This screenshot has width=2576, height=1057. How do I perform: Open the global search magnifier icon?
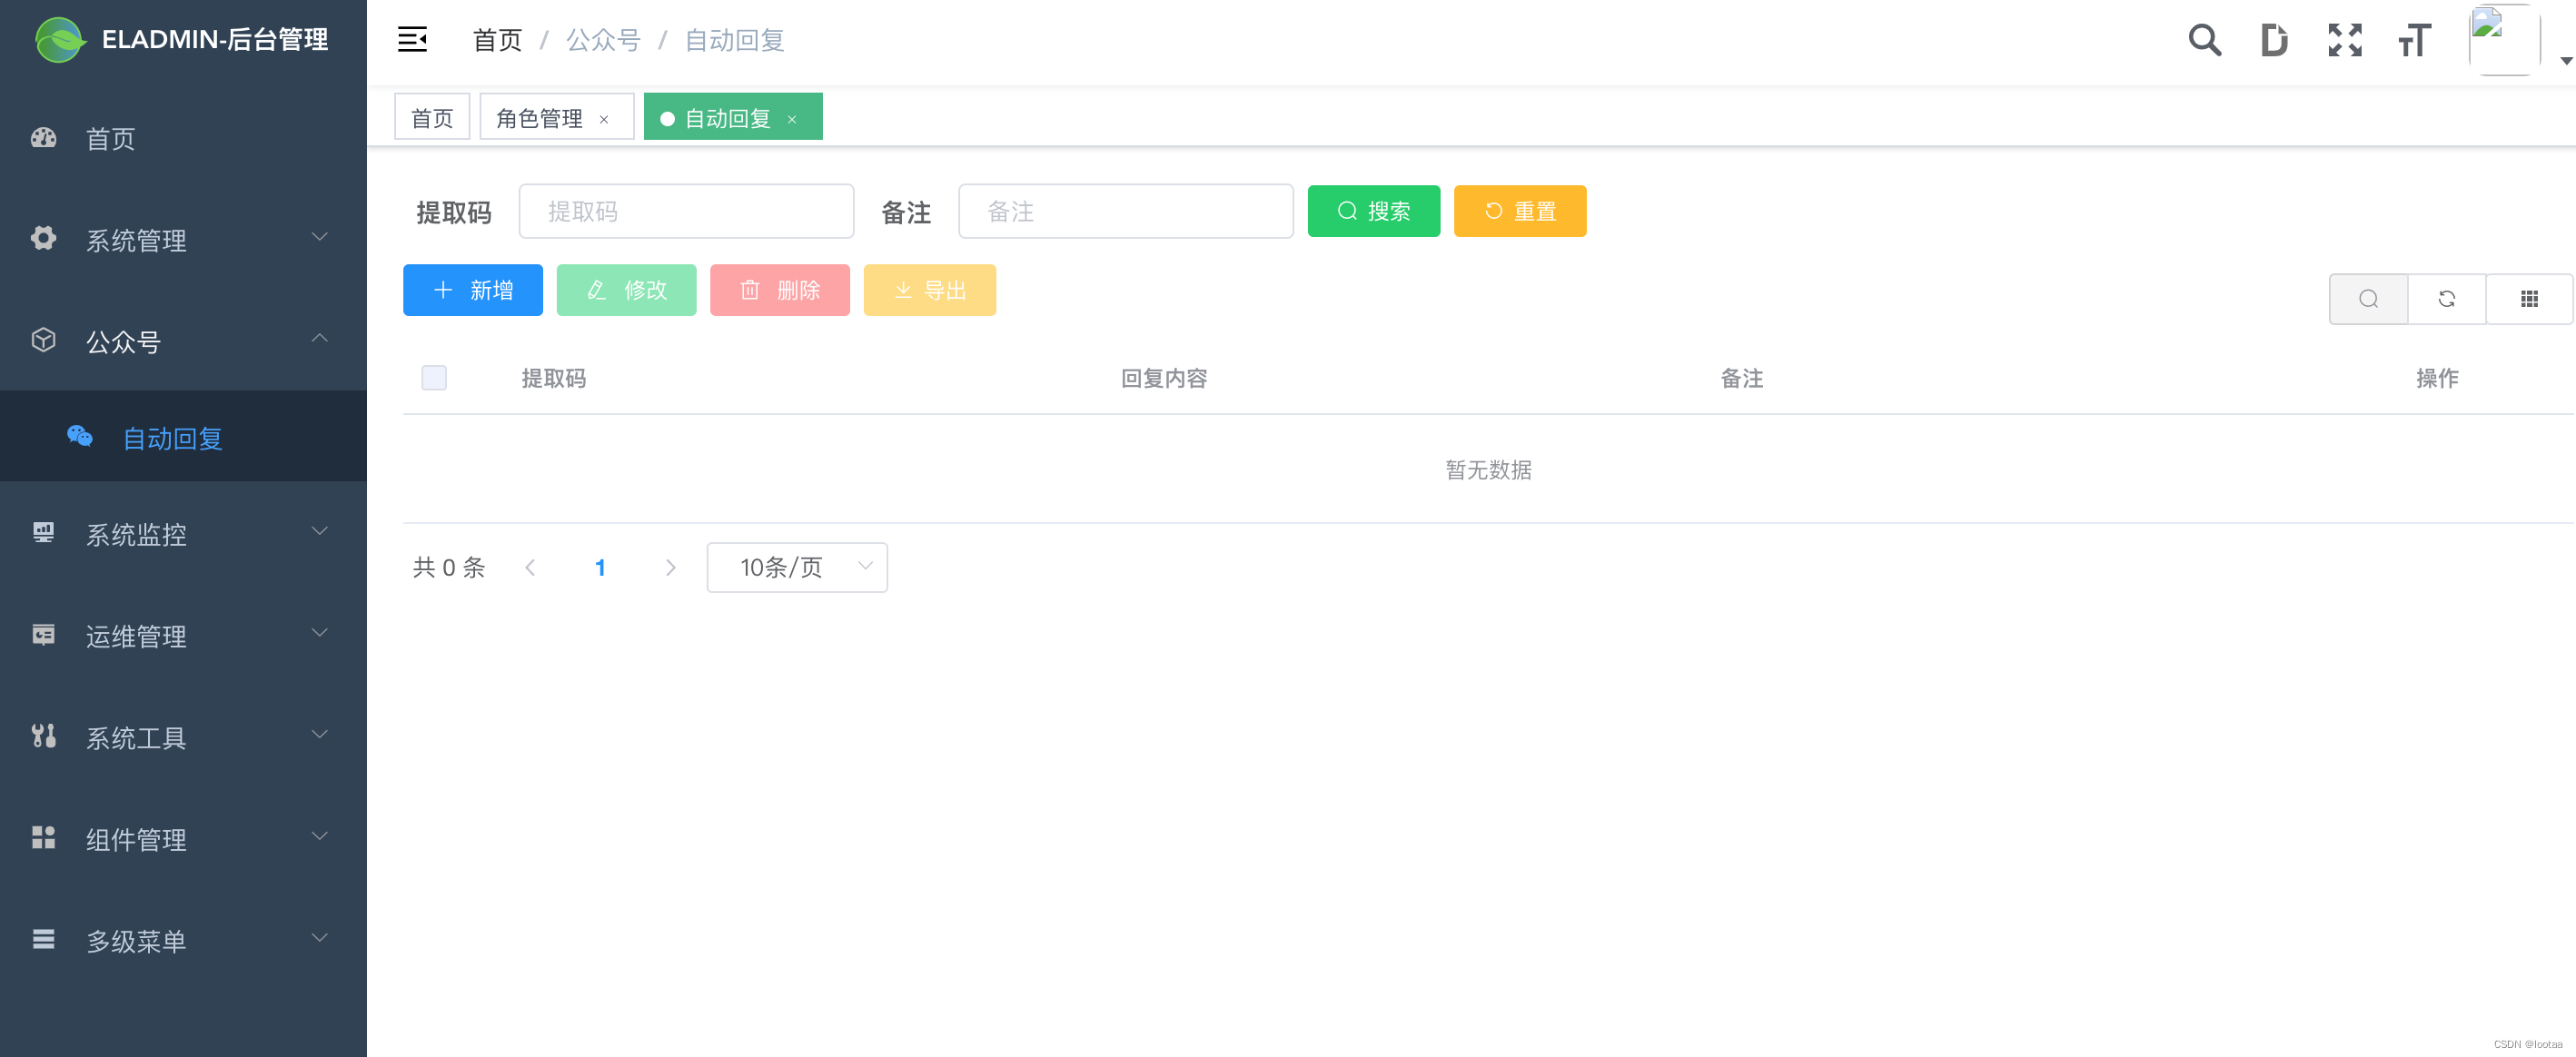pos(2204,40)
